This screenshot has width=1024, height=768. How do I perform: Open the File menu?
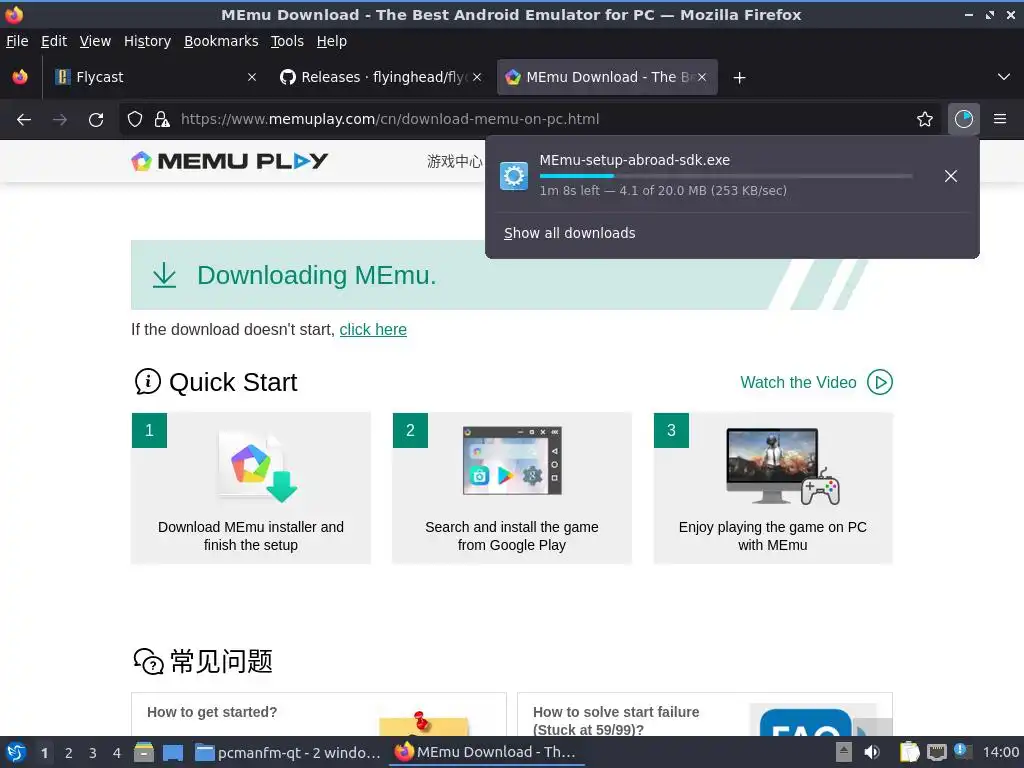click(17, 41)
